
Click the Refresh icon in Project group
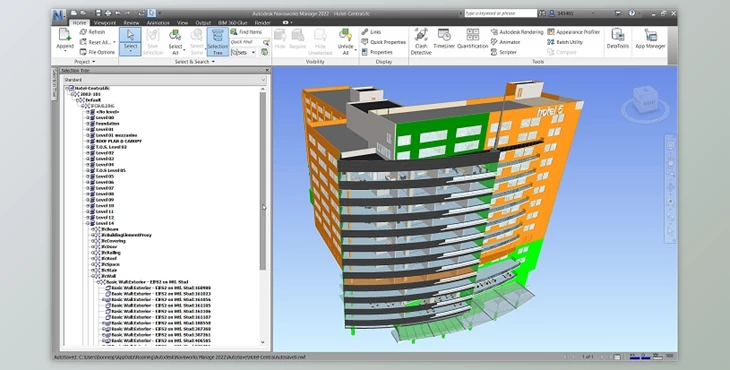pos(83,32)
